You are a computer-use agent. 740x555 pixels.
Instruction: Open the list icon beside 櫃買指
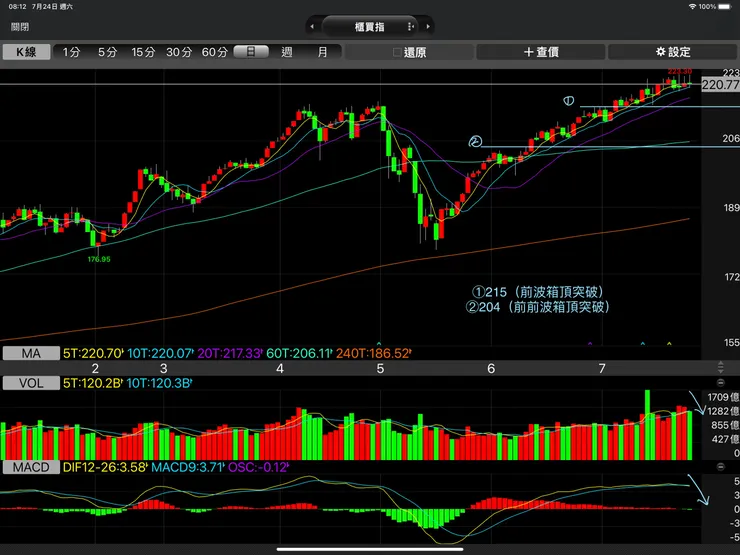pos(410,27)
